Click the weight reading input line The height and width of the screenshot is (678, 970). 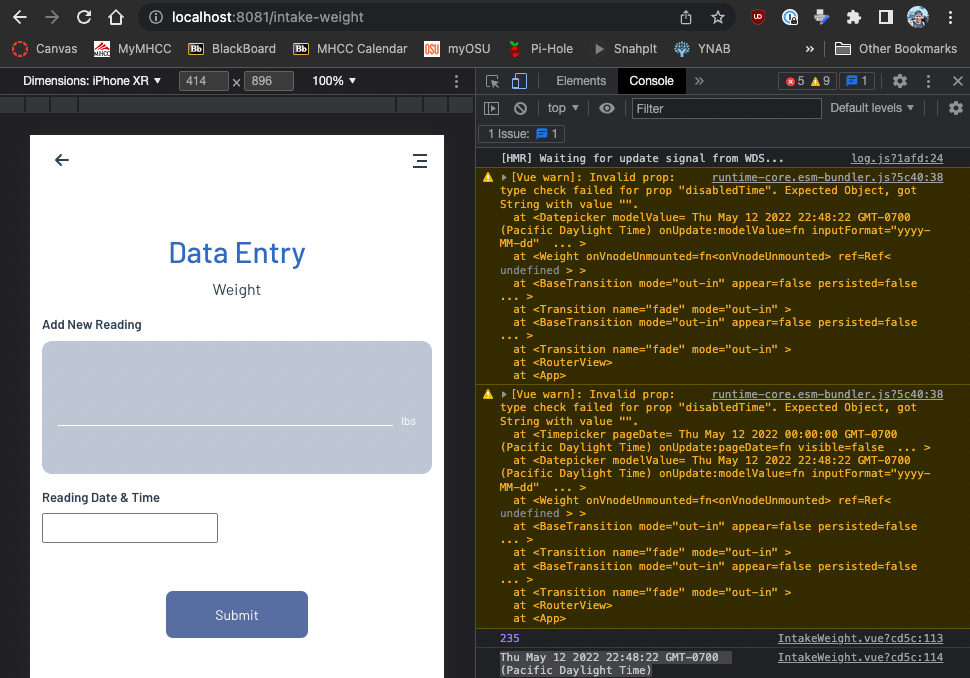pyautogui.click(x=225, y=415)
